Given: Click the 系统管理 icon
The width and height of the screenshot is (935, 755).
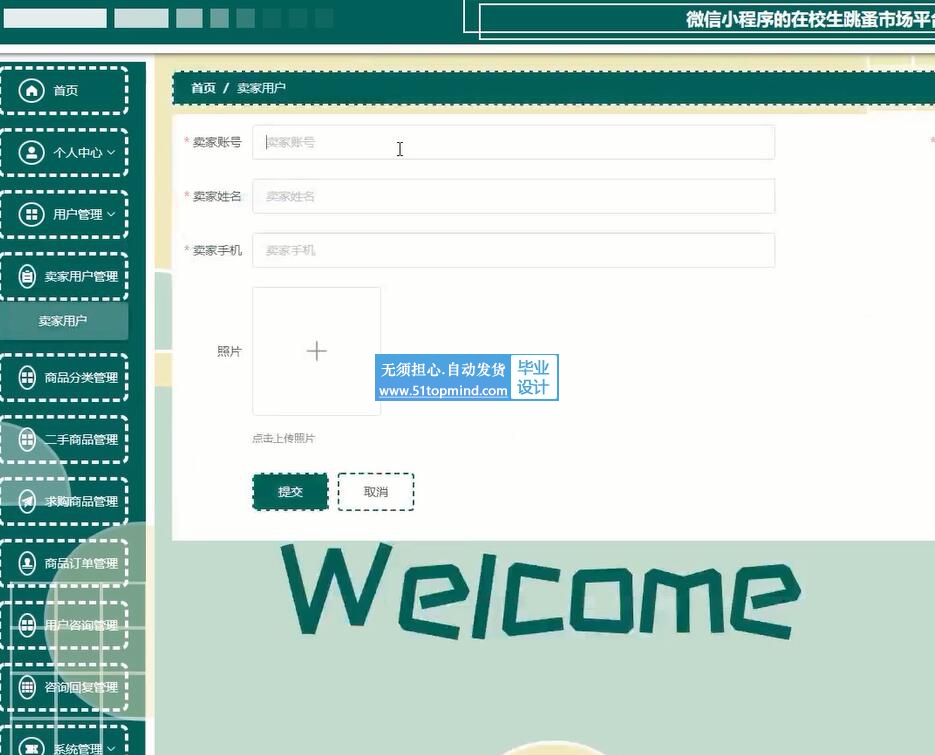Looking at the screenshot, I should [x=32, y=747].
